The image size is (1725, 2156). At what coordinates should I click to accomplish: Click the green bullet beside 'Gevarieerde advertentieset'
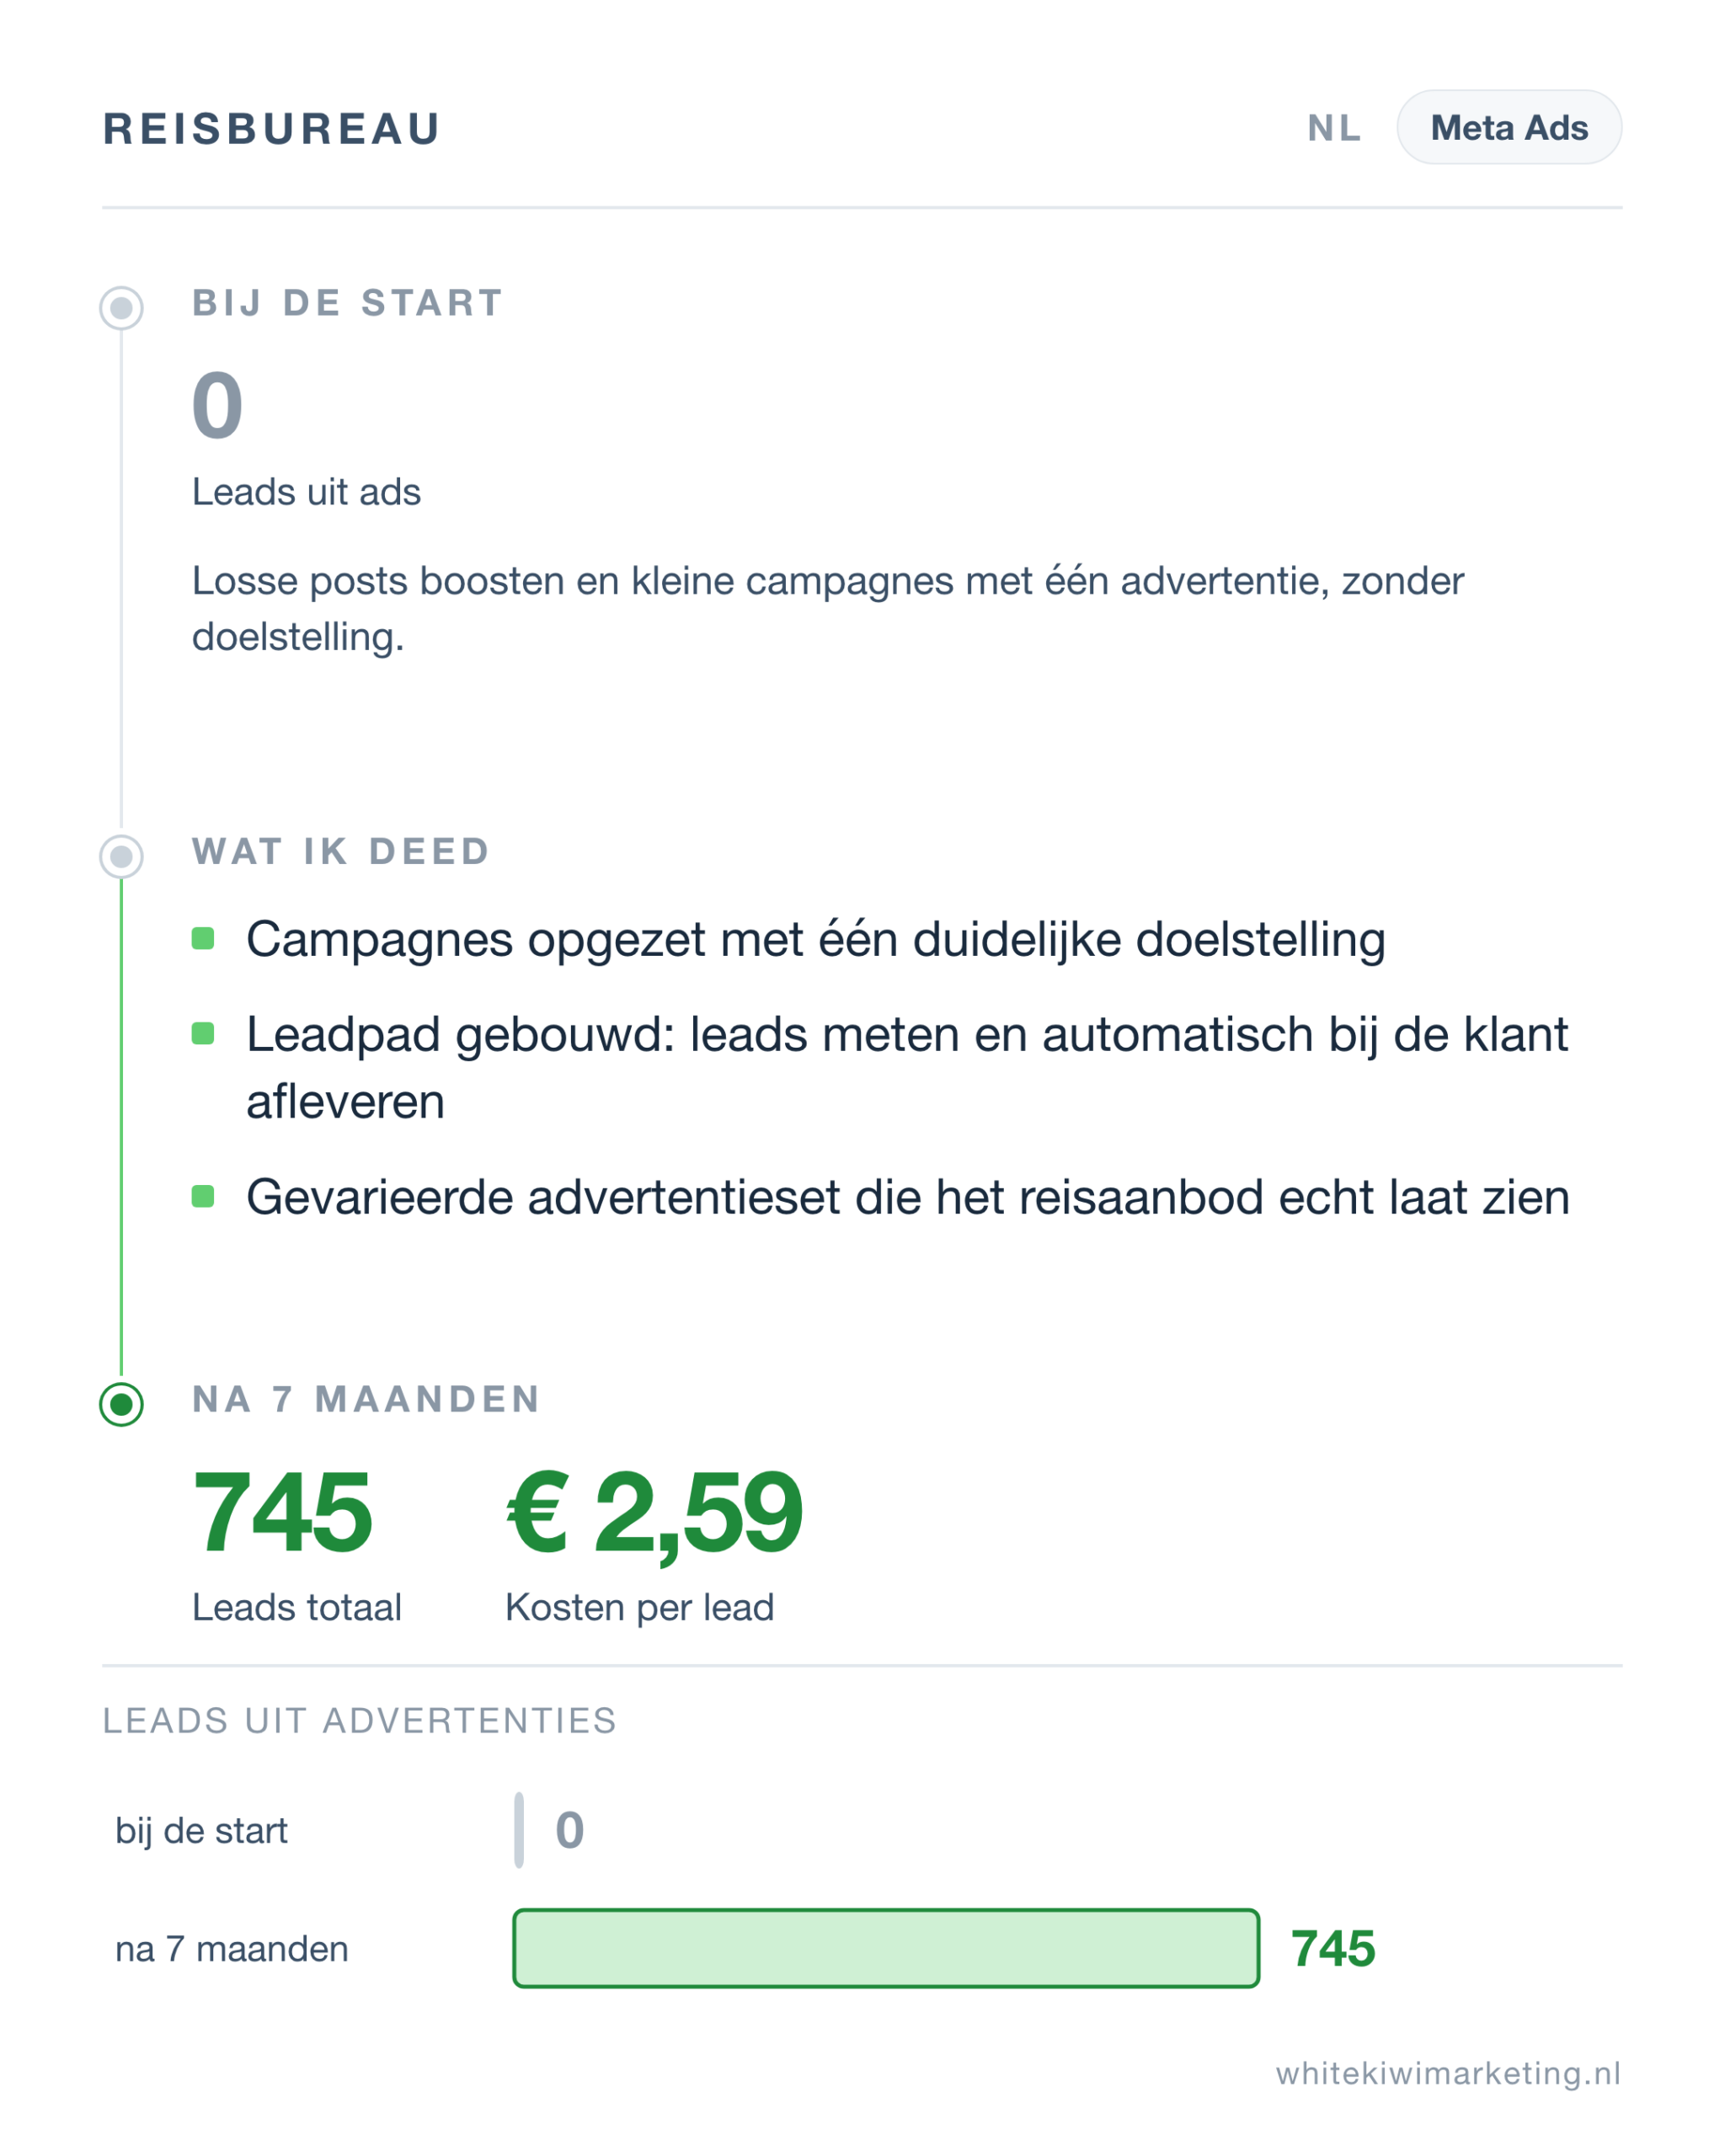pyautogui.click(x=203, y=1196)
